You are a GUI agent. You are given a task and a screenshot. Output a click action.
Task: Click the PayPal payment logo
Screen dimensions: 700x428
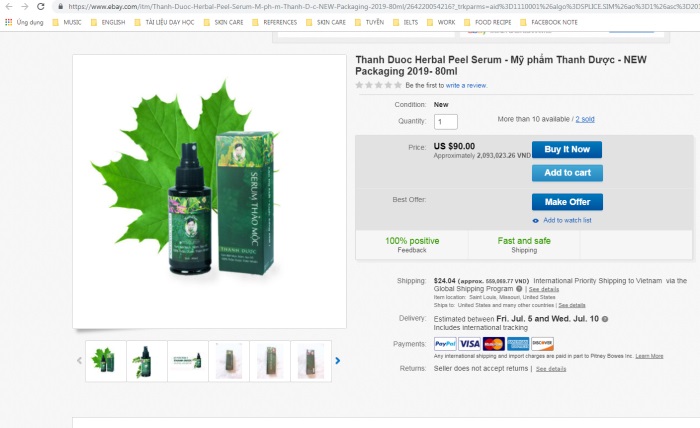tap(445, 344)
